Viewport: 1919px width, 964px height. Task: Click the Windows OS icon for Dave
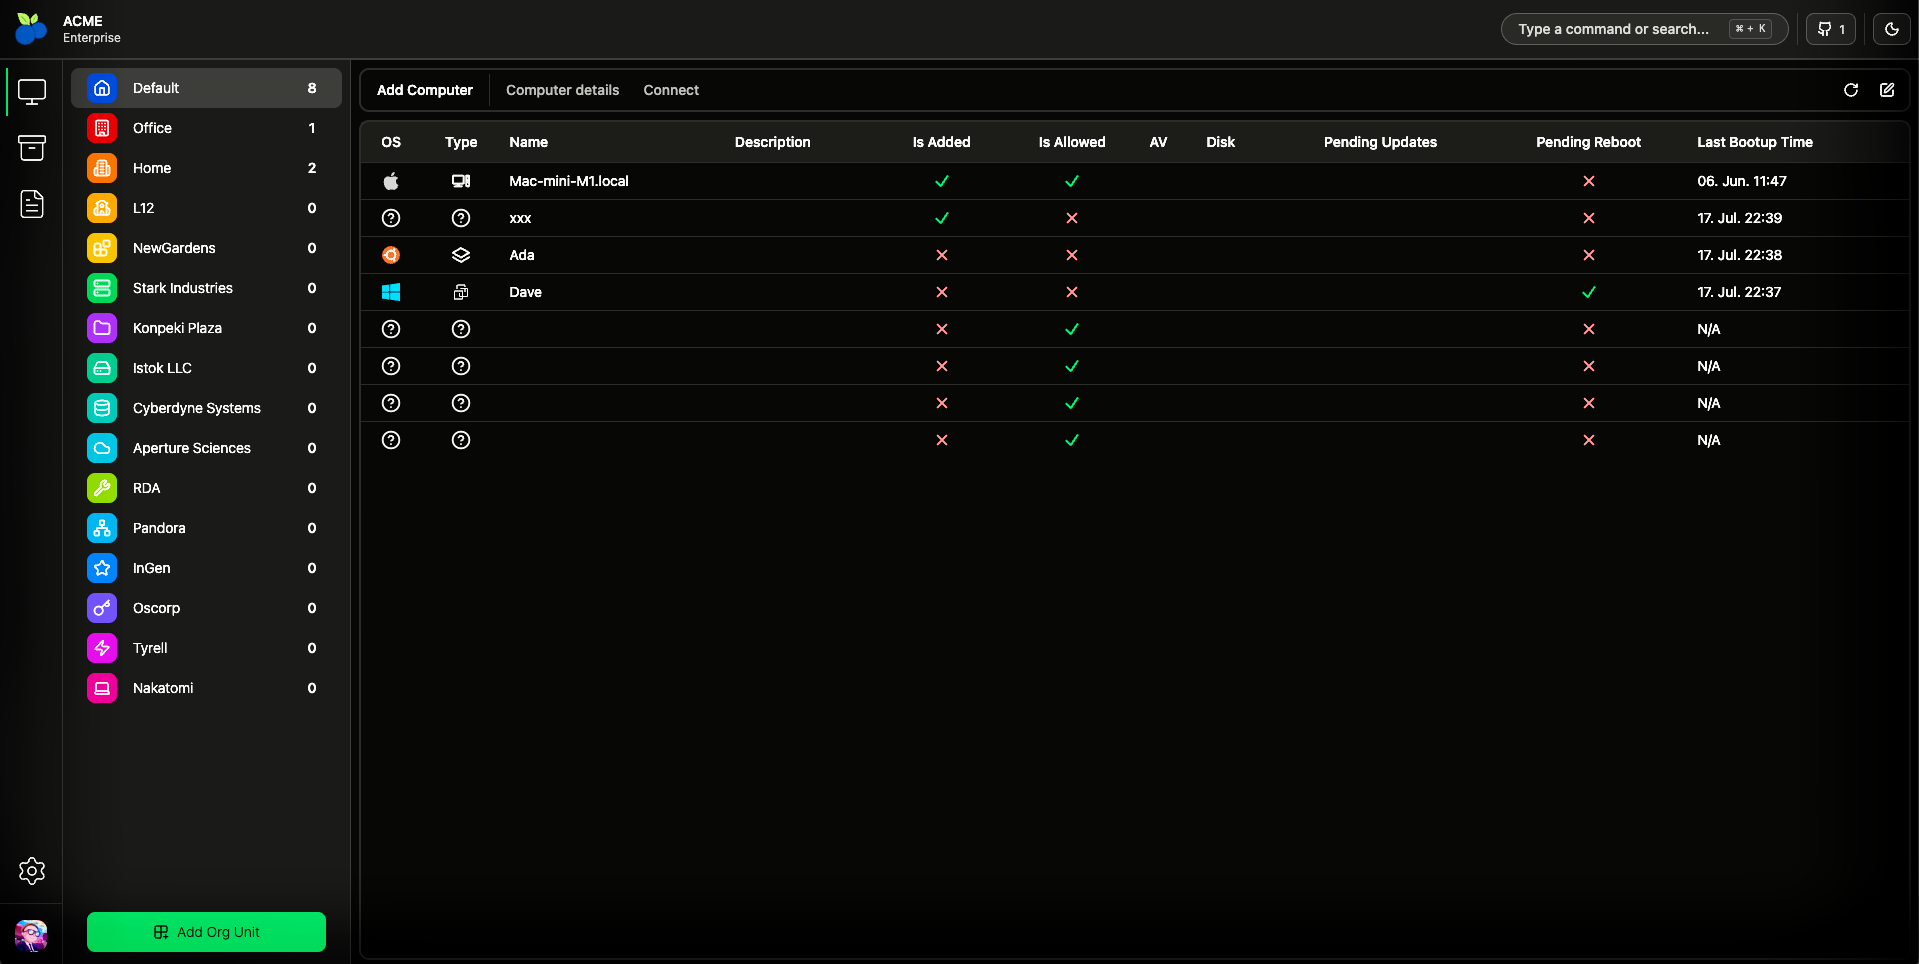point(391,292)
